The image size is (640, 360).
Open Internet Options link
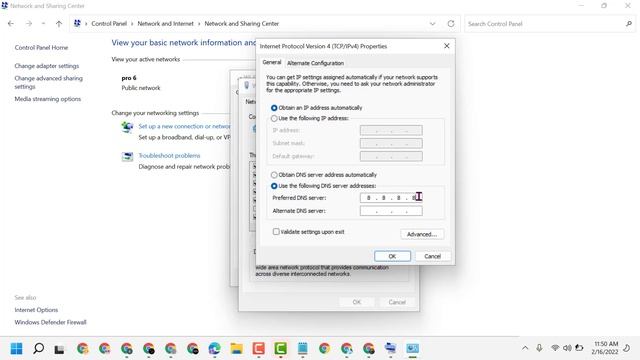(x=36, y=310)
